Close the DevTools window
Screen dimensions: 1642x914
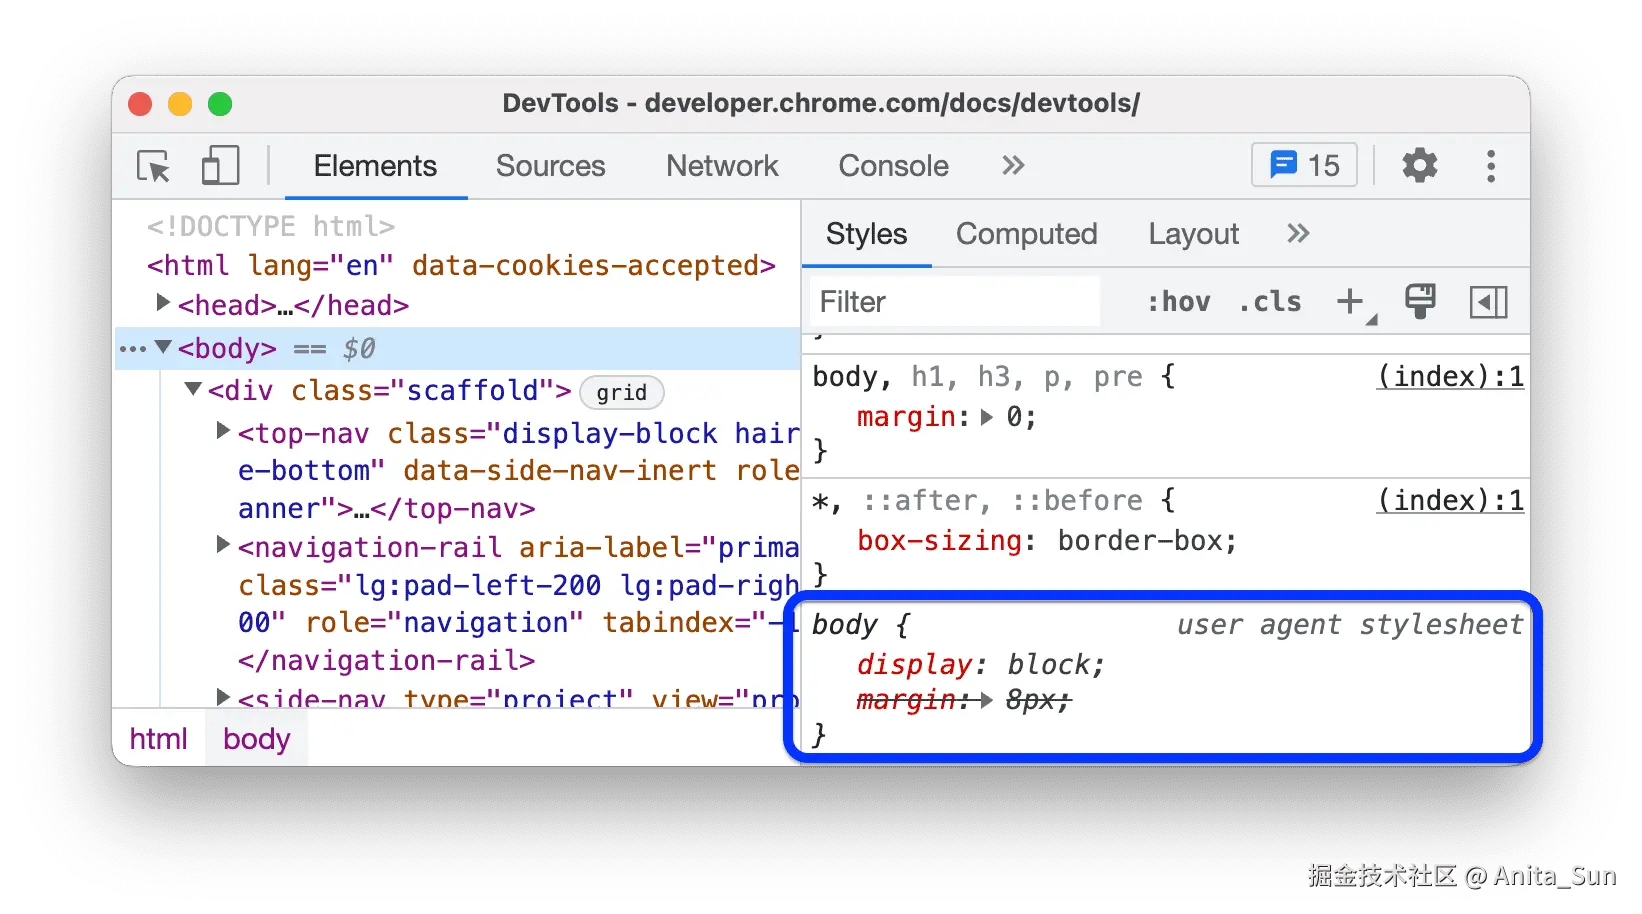tap(140, 104)
